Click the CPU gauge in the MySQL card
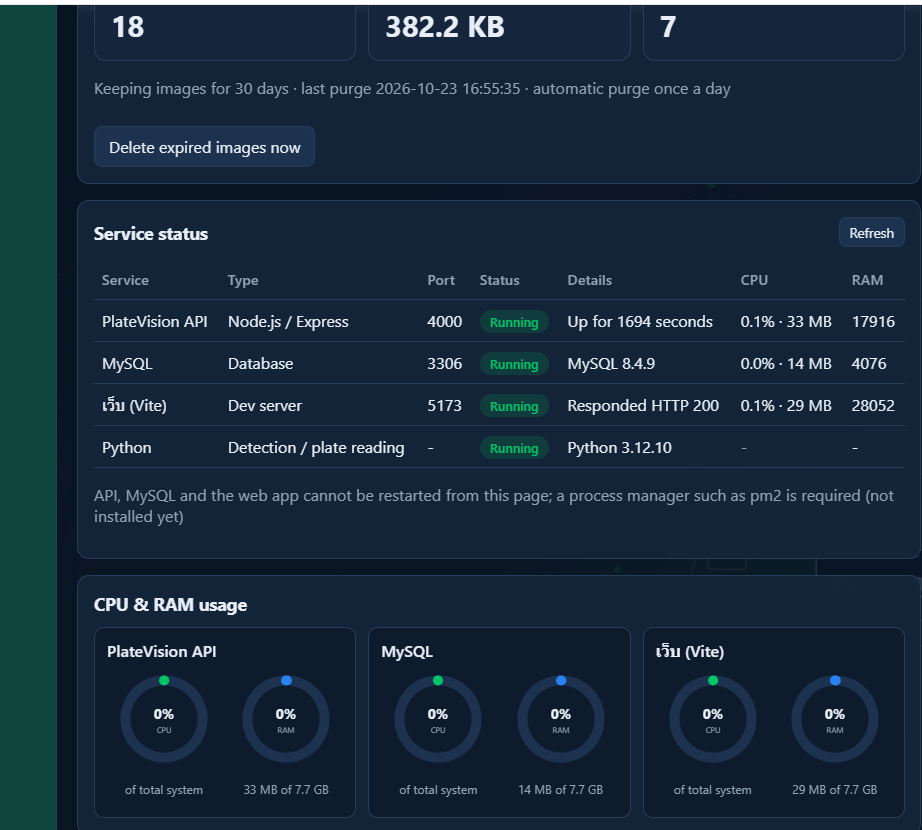Image resolution: width=922 pixels, height=830 pixels. coord(438,719)
